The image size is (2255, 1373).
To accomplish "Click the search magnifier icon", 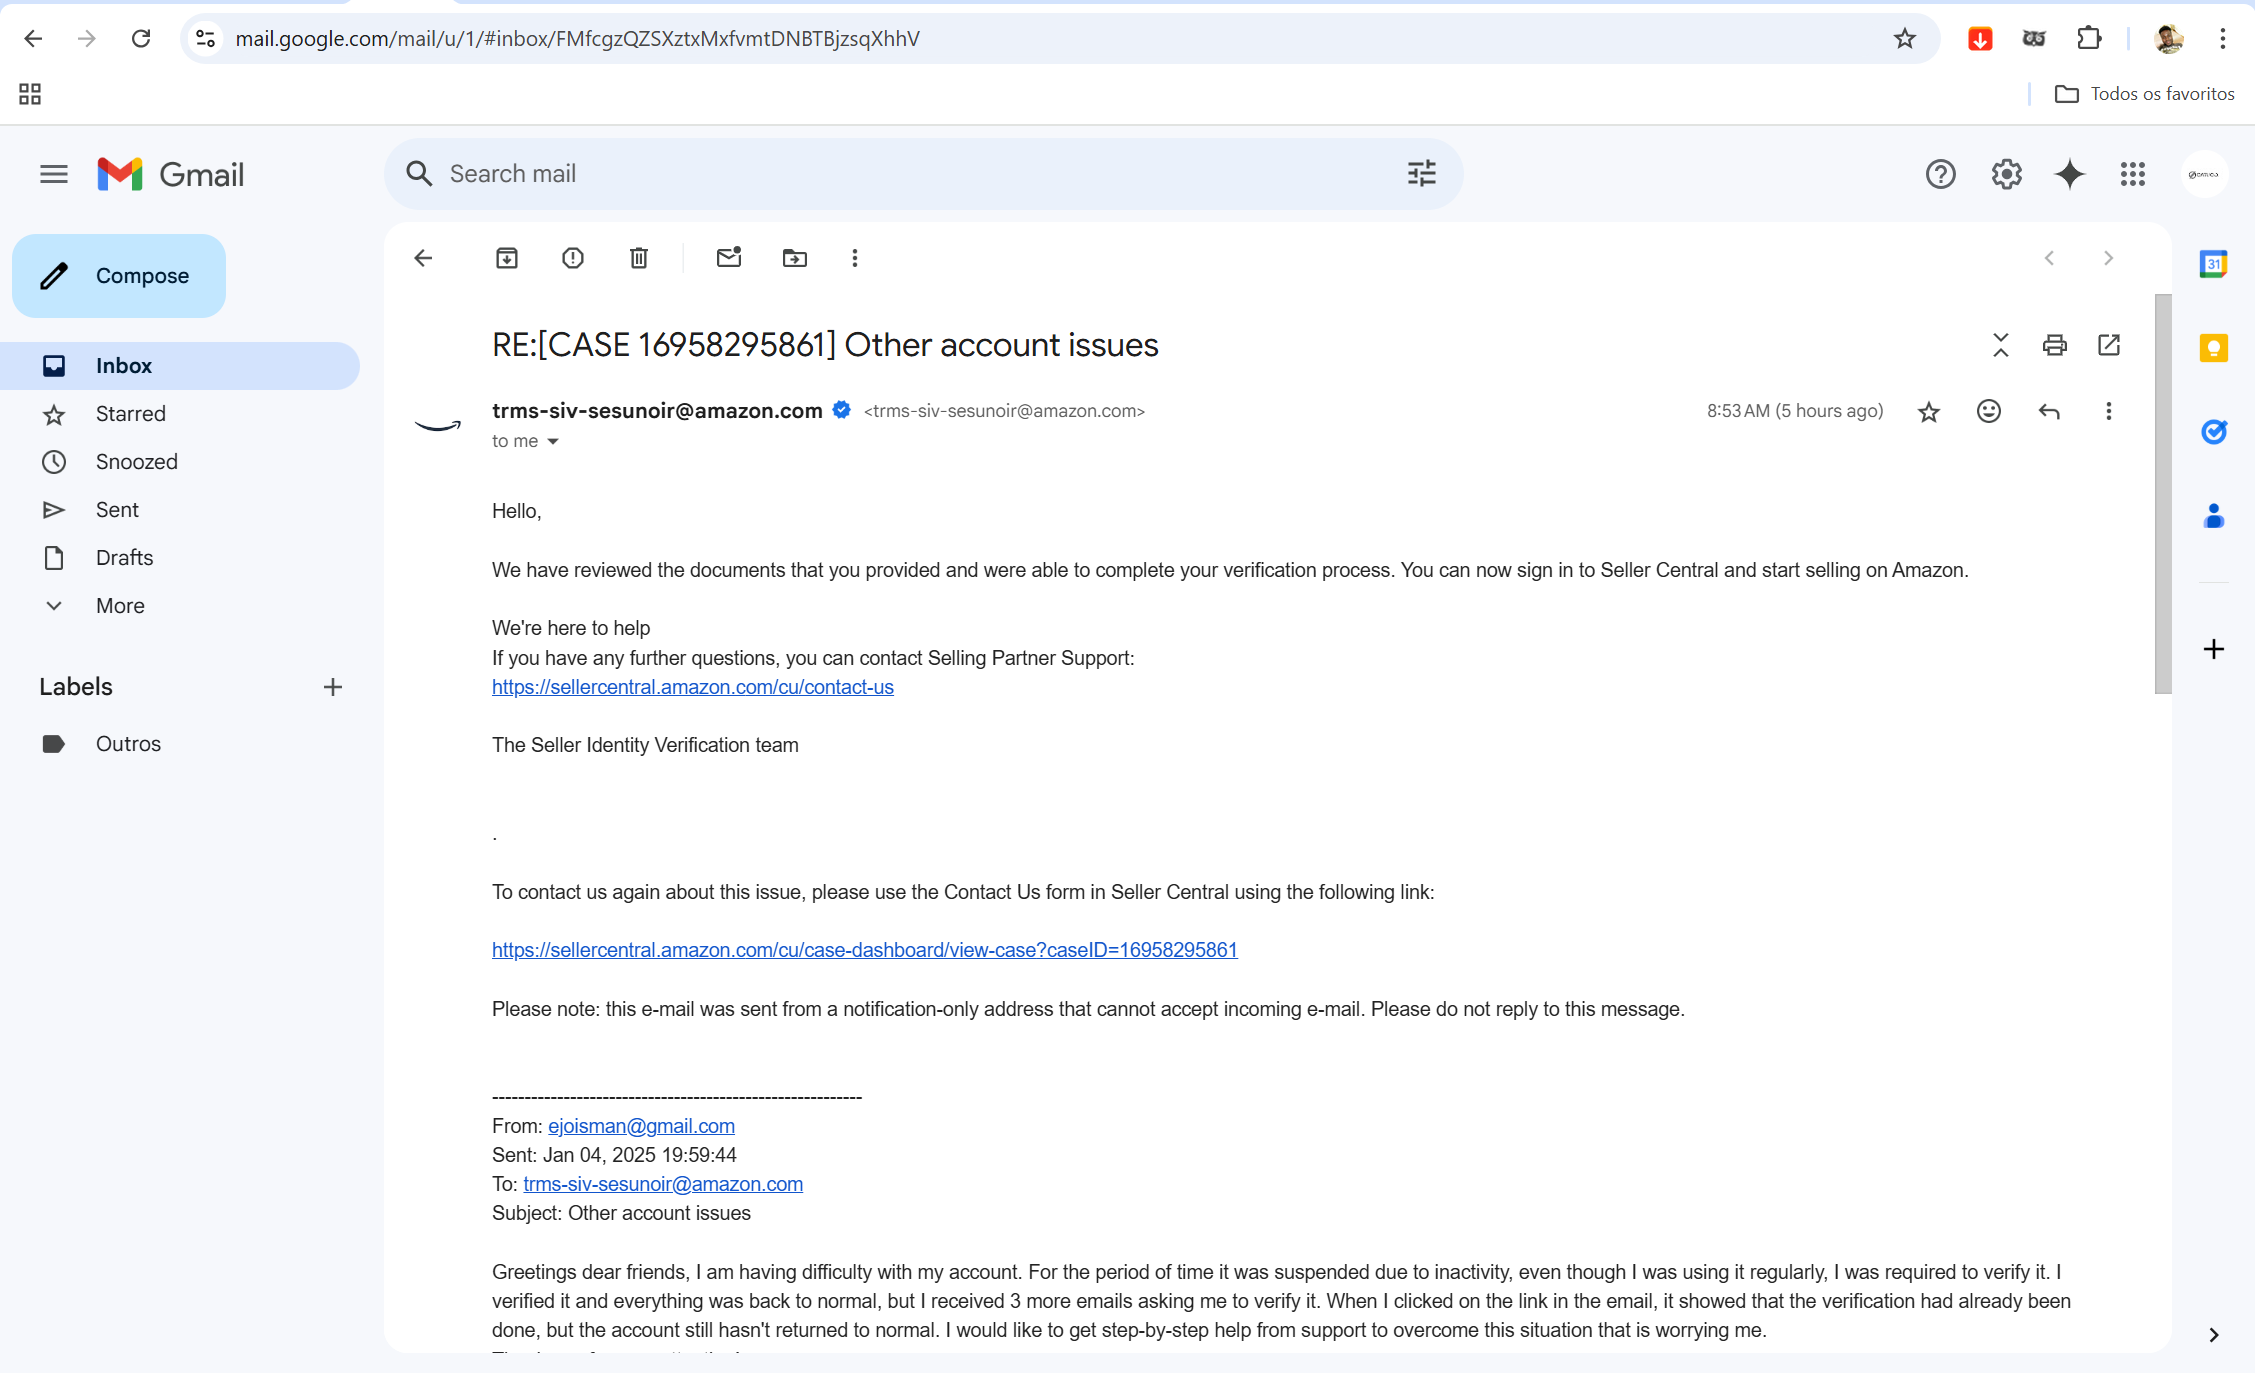I will click(x=419, y=174).
